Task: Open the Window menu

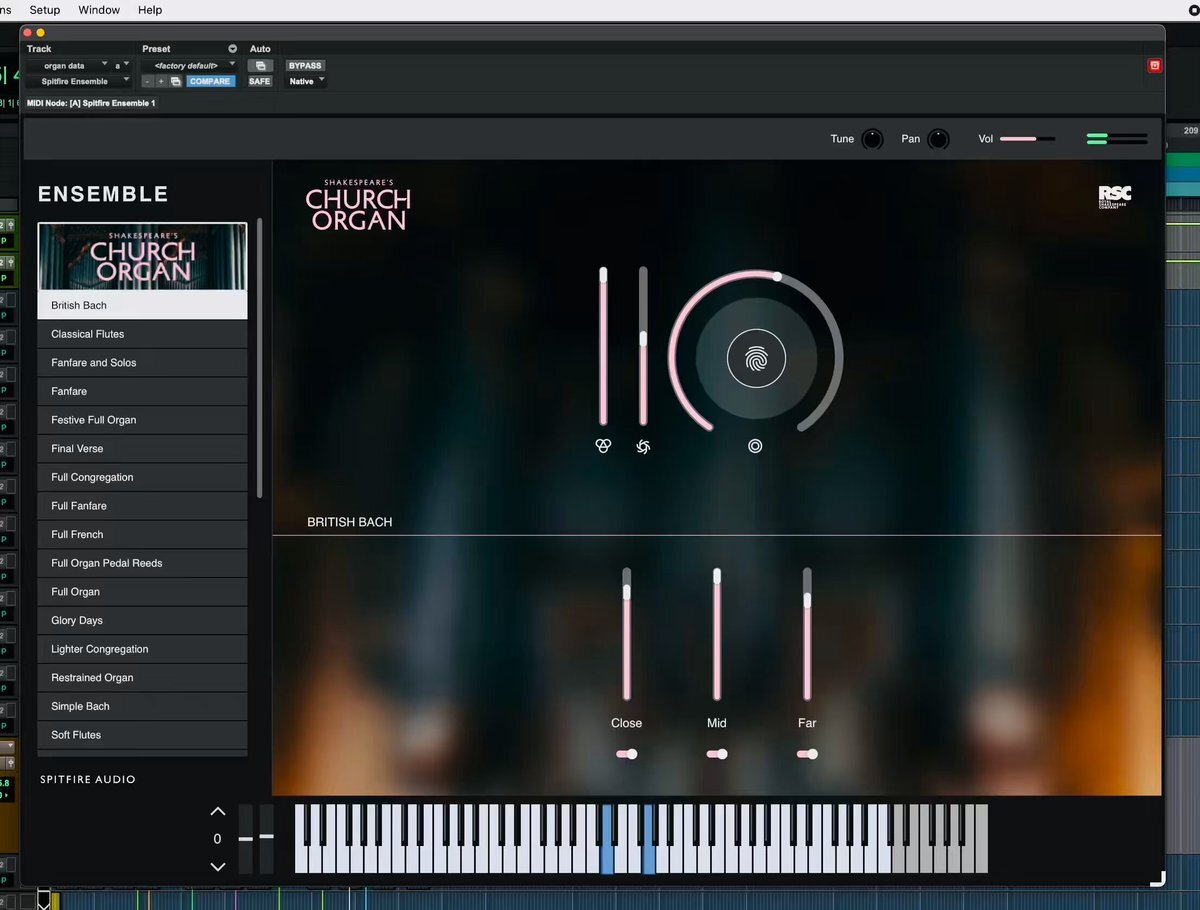Action: pos(99,10)
